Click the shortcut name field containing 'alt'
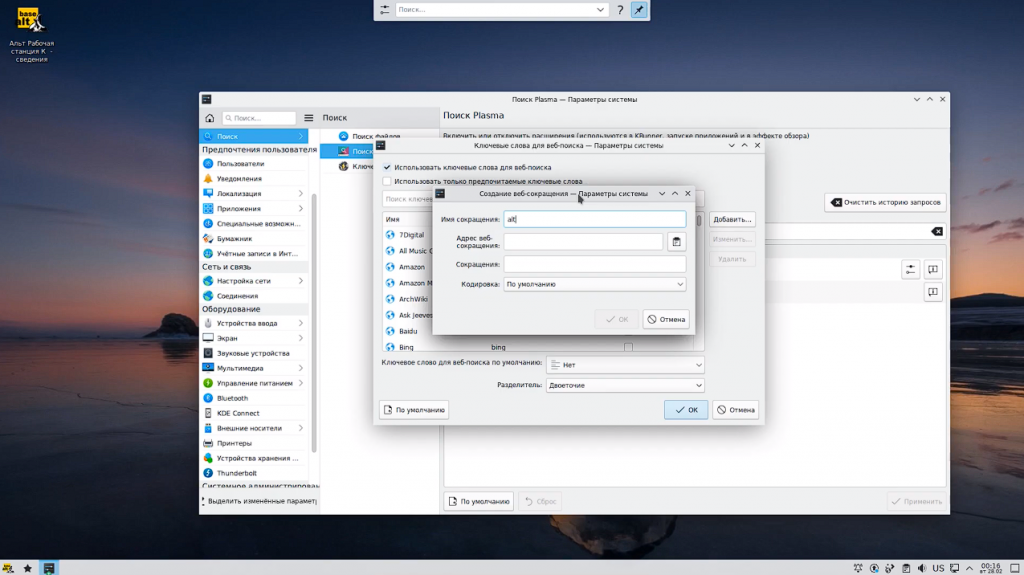The width and height of the screenshot is (1024, 575). pos(594,220)
